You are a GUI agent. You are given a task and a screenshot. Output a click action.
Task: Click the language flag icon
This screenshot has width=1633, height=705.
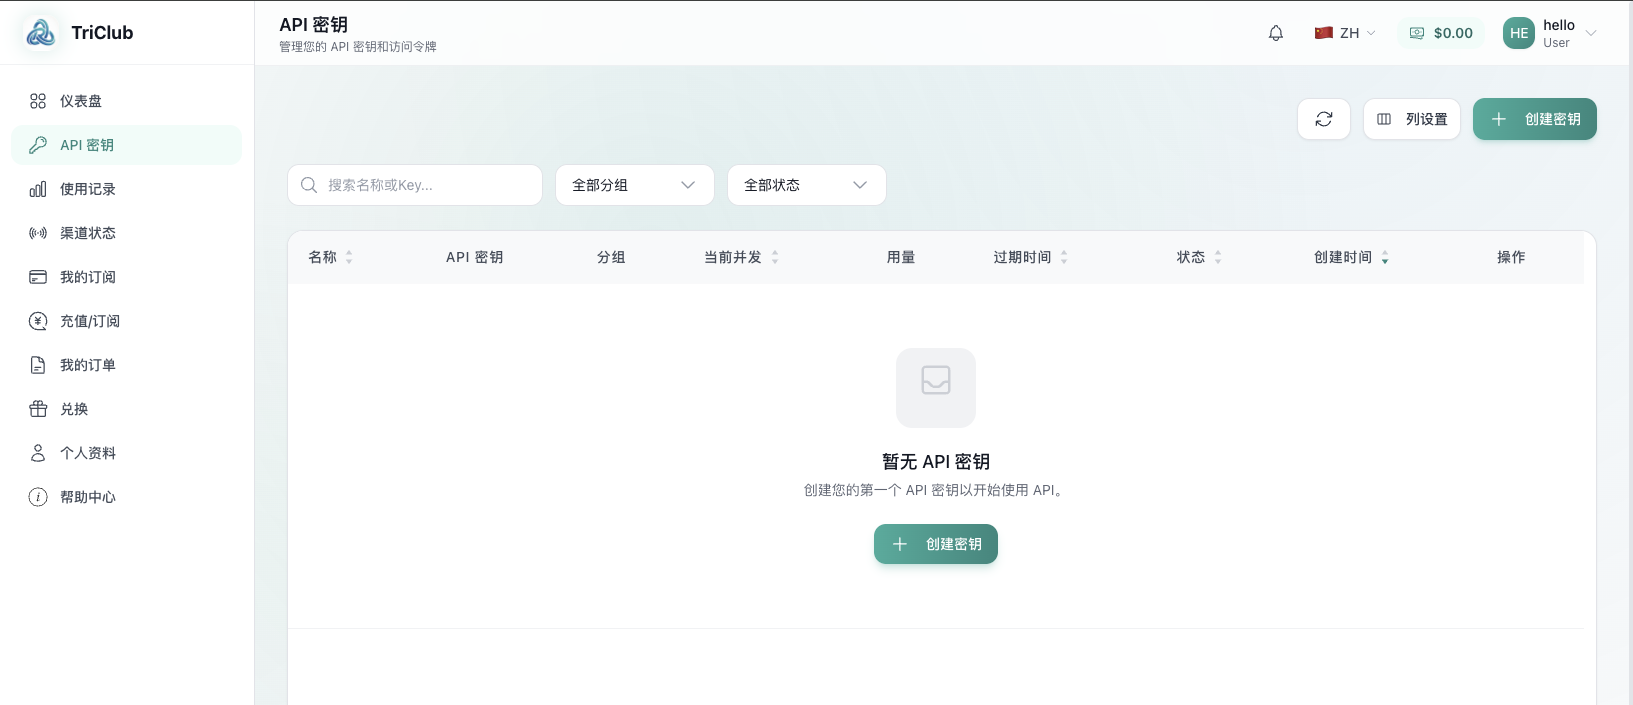(x=1324, y=33)
